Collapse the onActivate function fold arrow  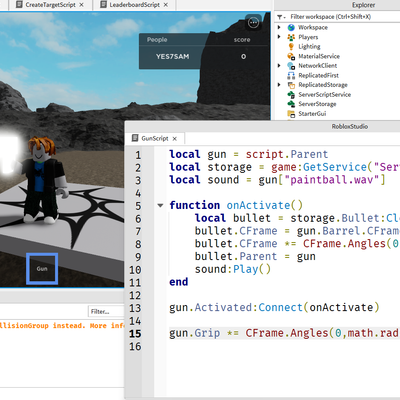click(x=160, y=205)
